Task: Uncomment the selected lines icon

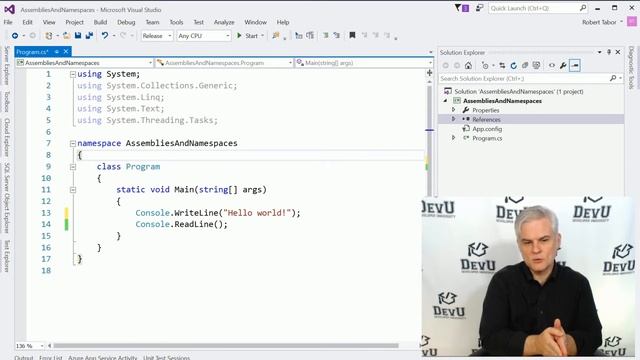Action: point(336,36)
